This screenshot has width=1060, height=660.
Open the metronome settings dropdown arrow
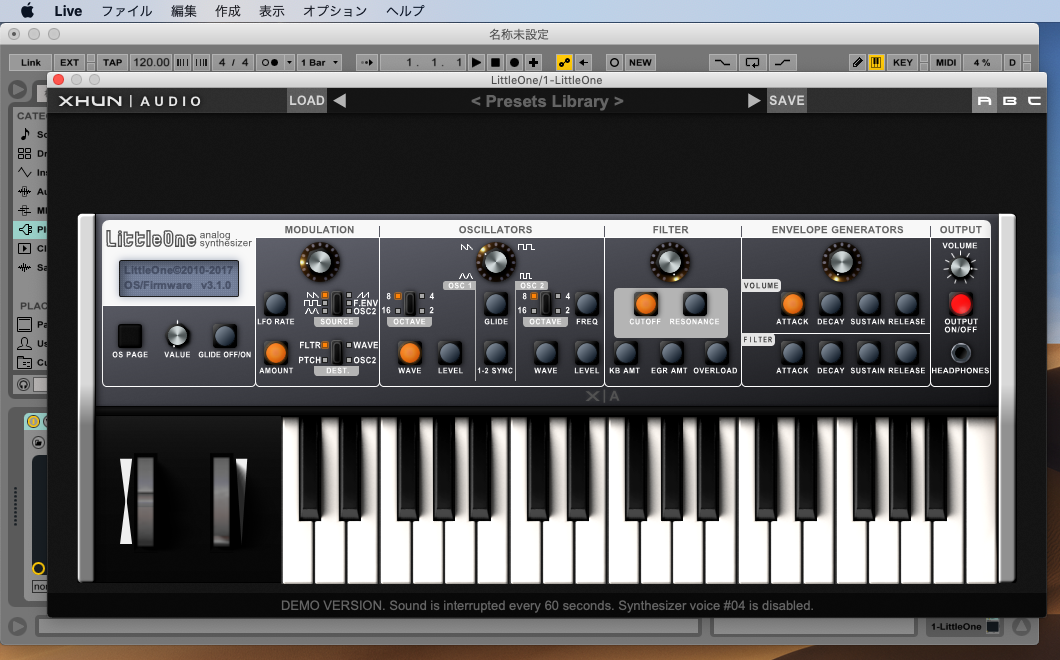(289, 62)
